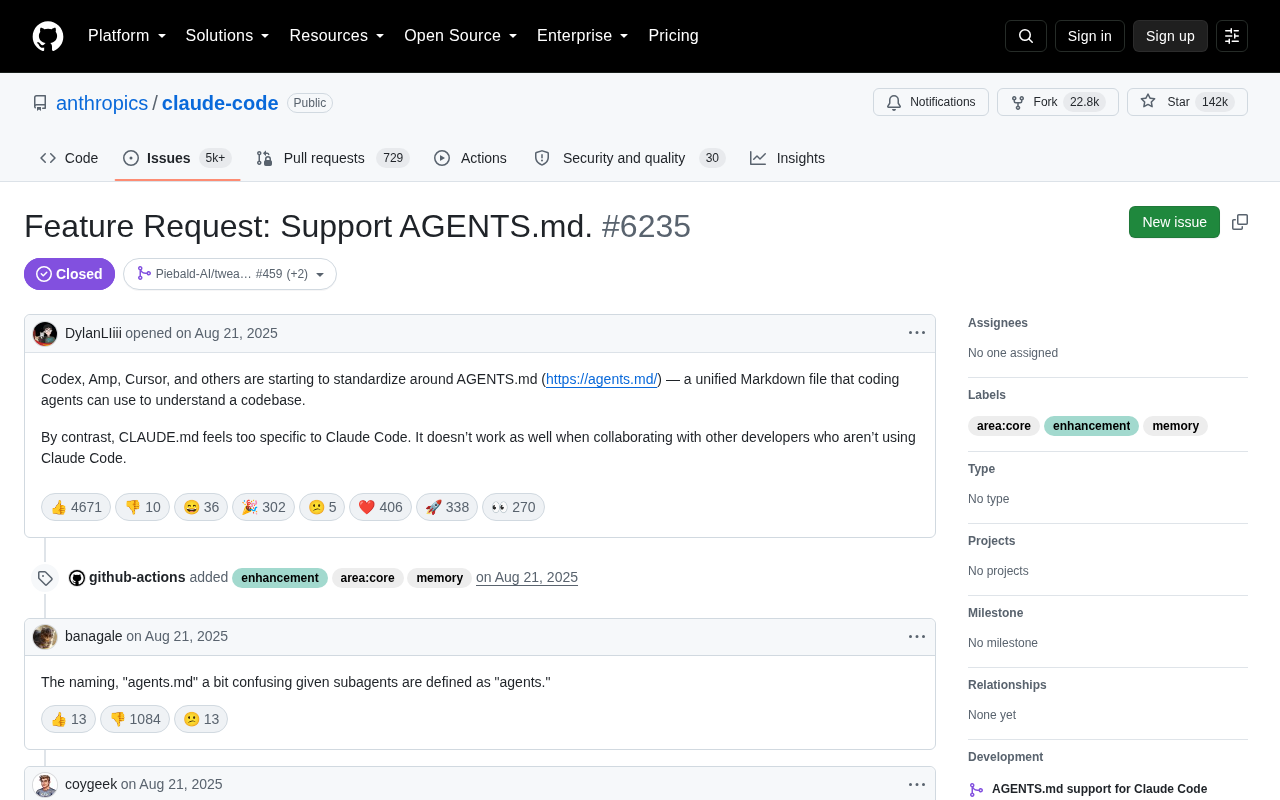Image resolution: width=1280 pixels, height=800 pixels.
Task: Click the Notifications bell button
Action: pos(931,102)
